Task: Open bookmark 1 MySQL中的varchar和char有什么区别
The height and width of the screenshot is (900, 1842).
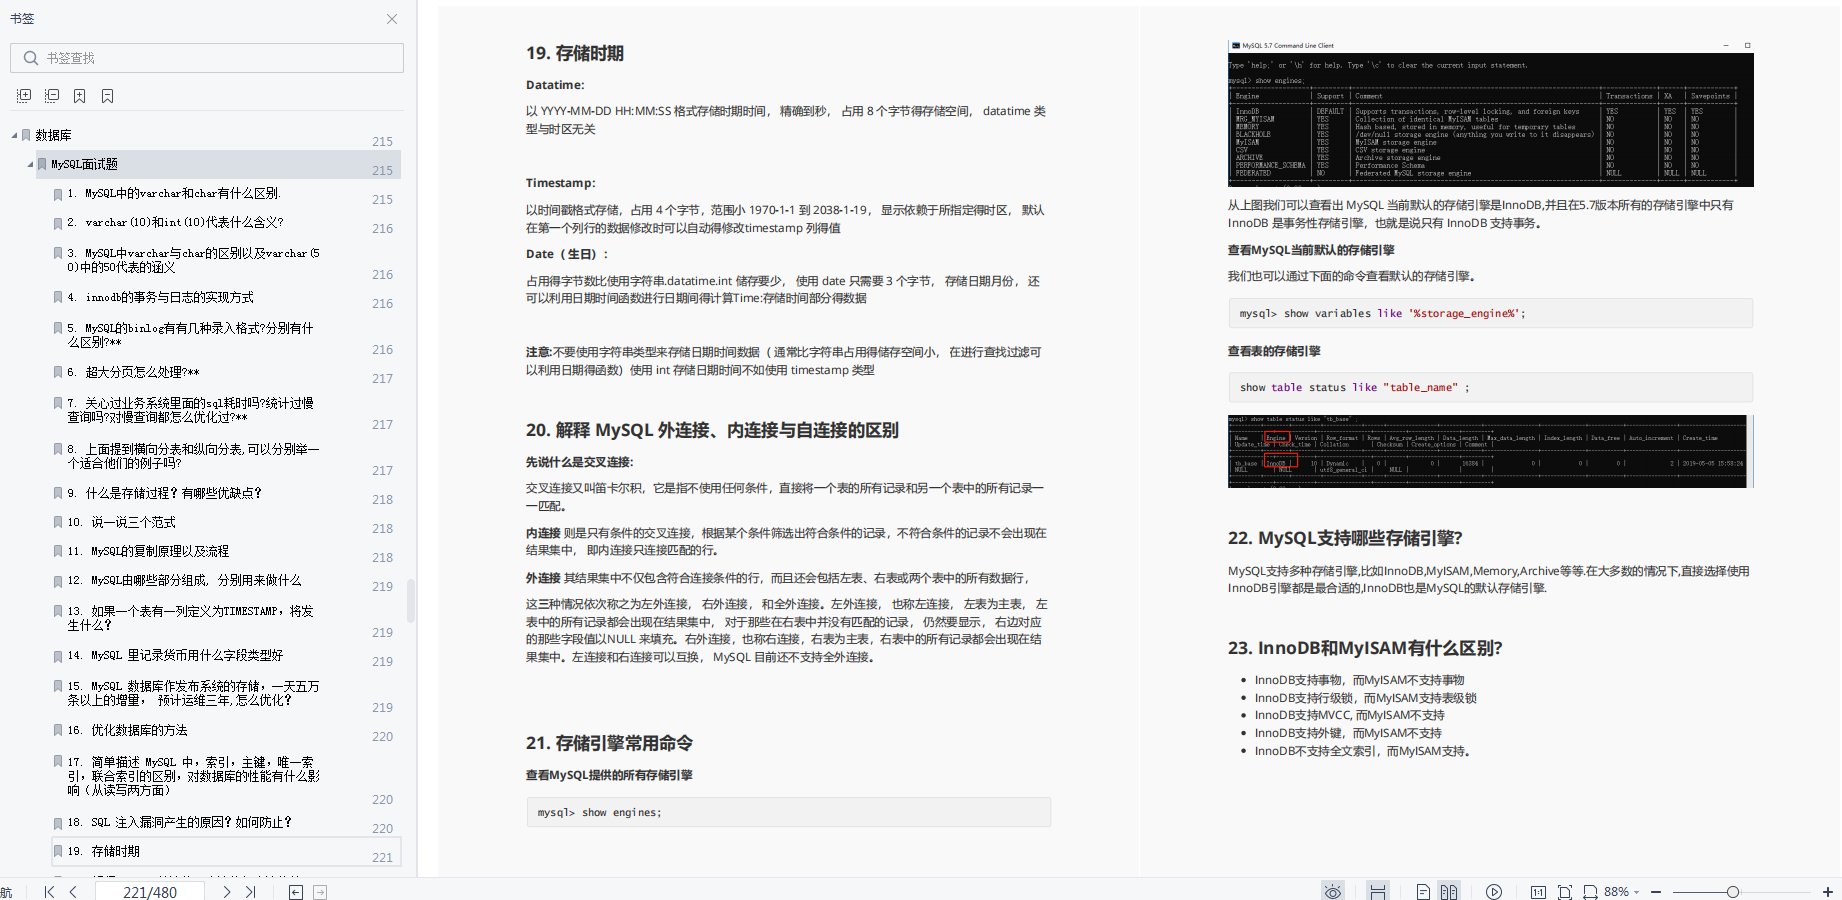Action: [x=174, y=193]
